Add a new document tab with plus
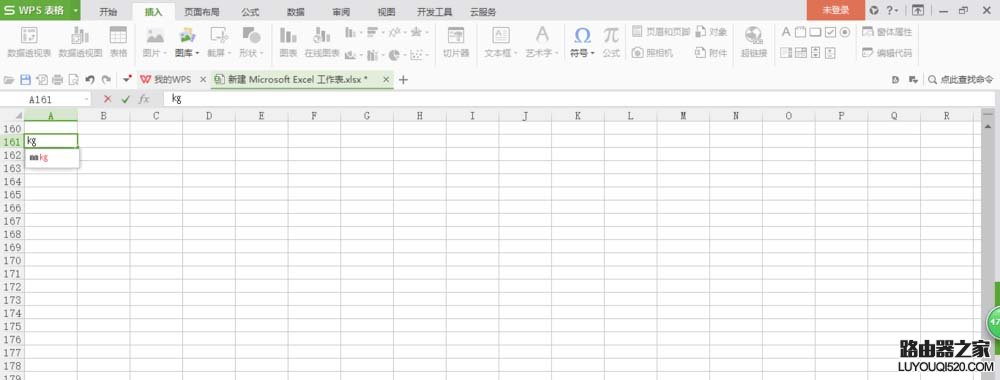Viewport: 1000px width, 380px height. (x=403, y=80)
